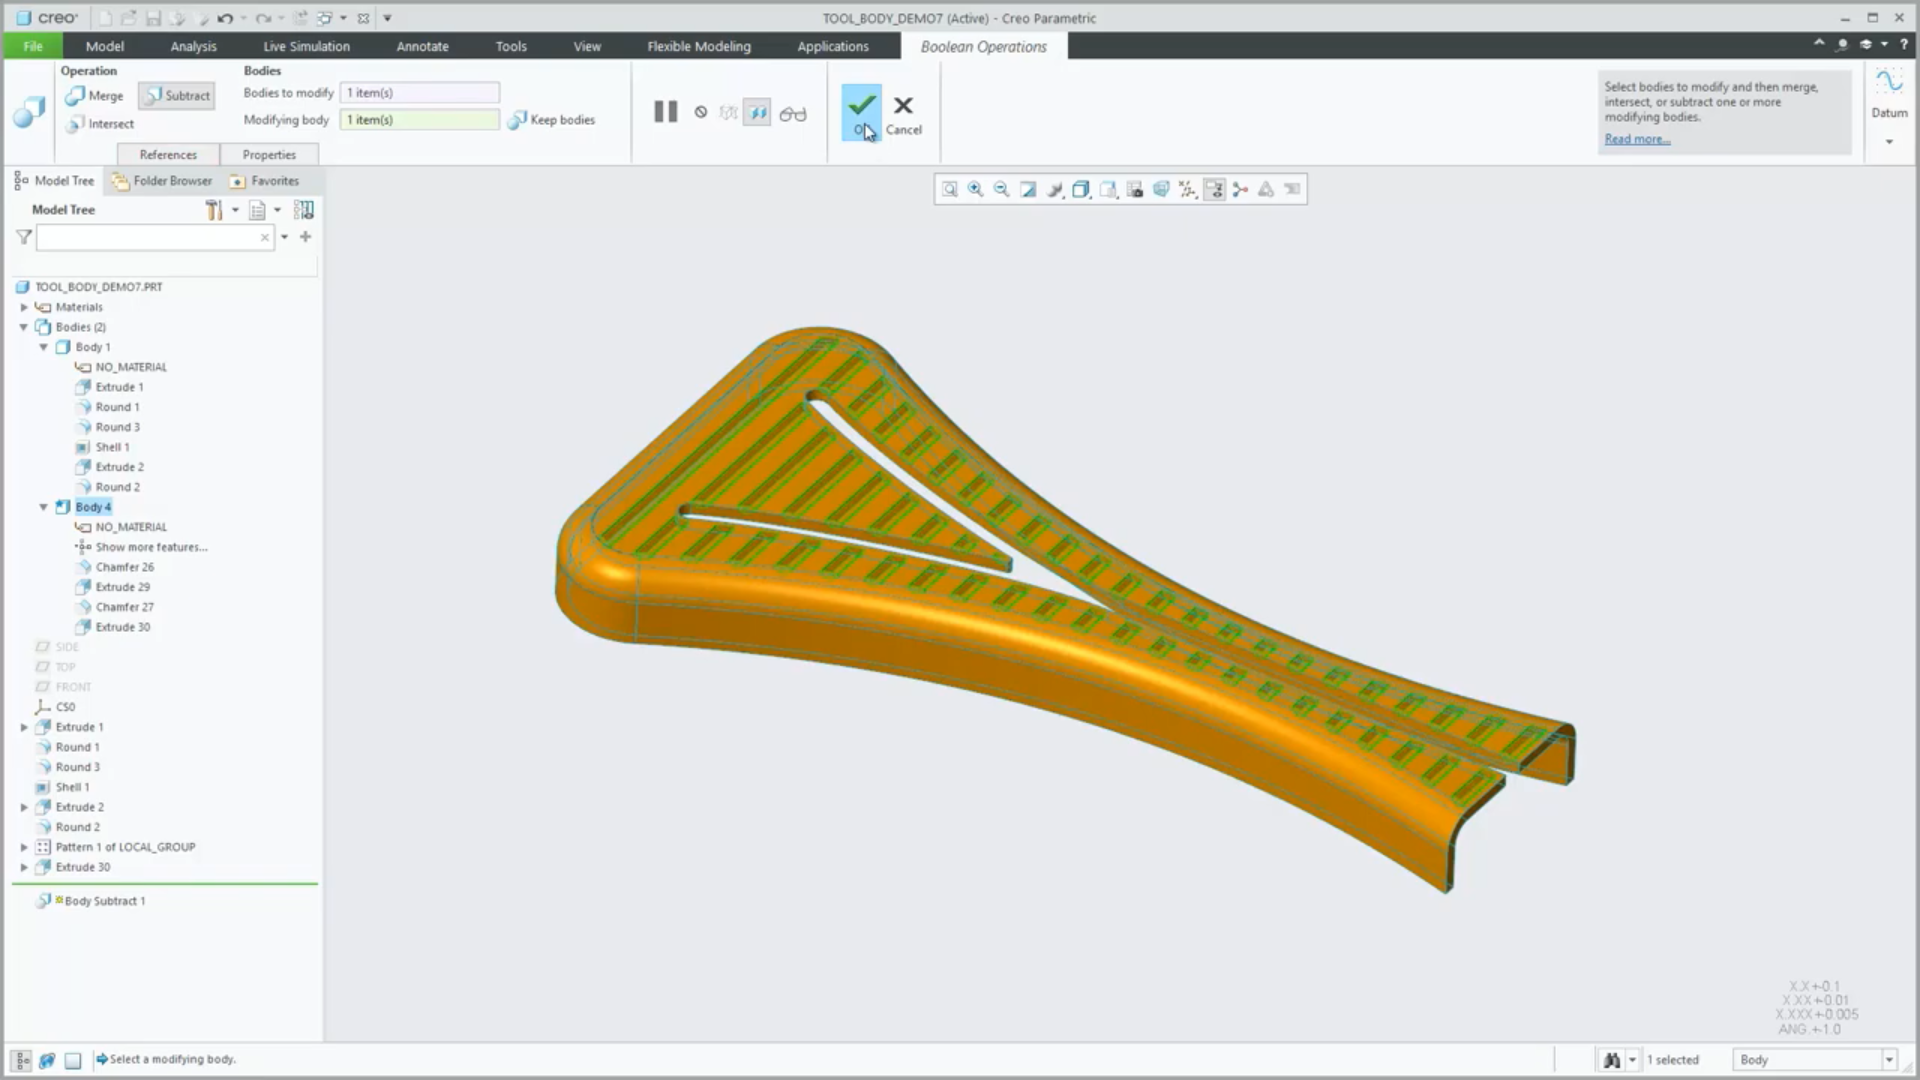Viewport: 1920px width, 1080px height.
Task: Toggle the Perspective View icon
Action: pos(1161,190)
